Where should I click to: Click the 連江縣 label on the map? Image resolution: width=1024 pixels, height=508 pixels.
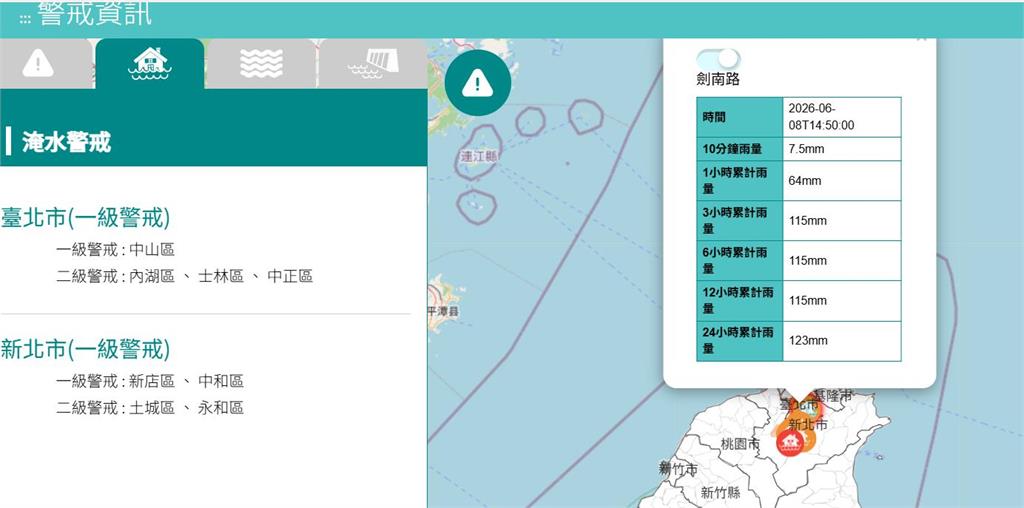pos(479,157)
